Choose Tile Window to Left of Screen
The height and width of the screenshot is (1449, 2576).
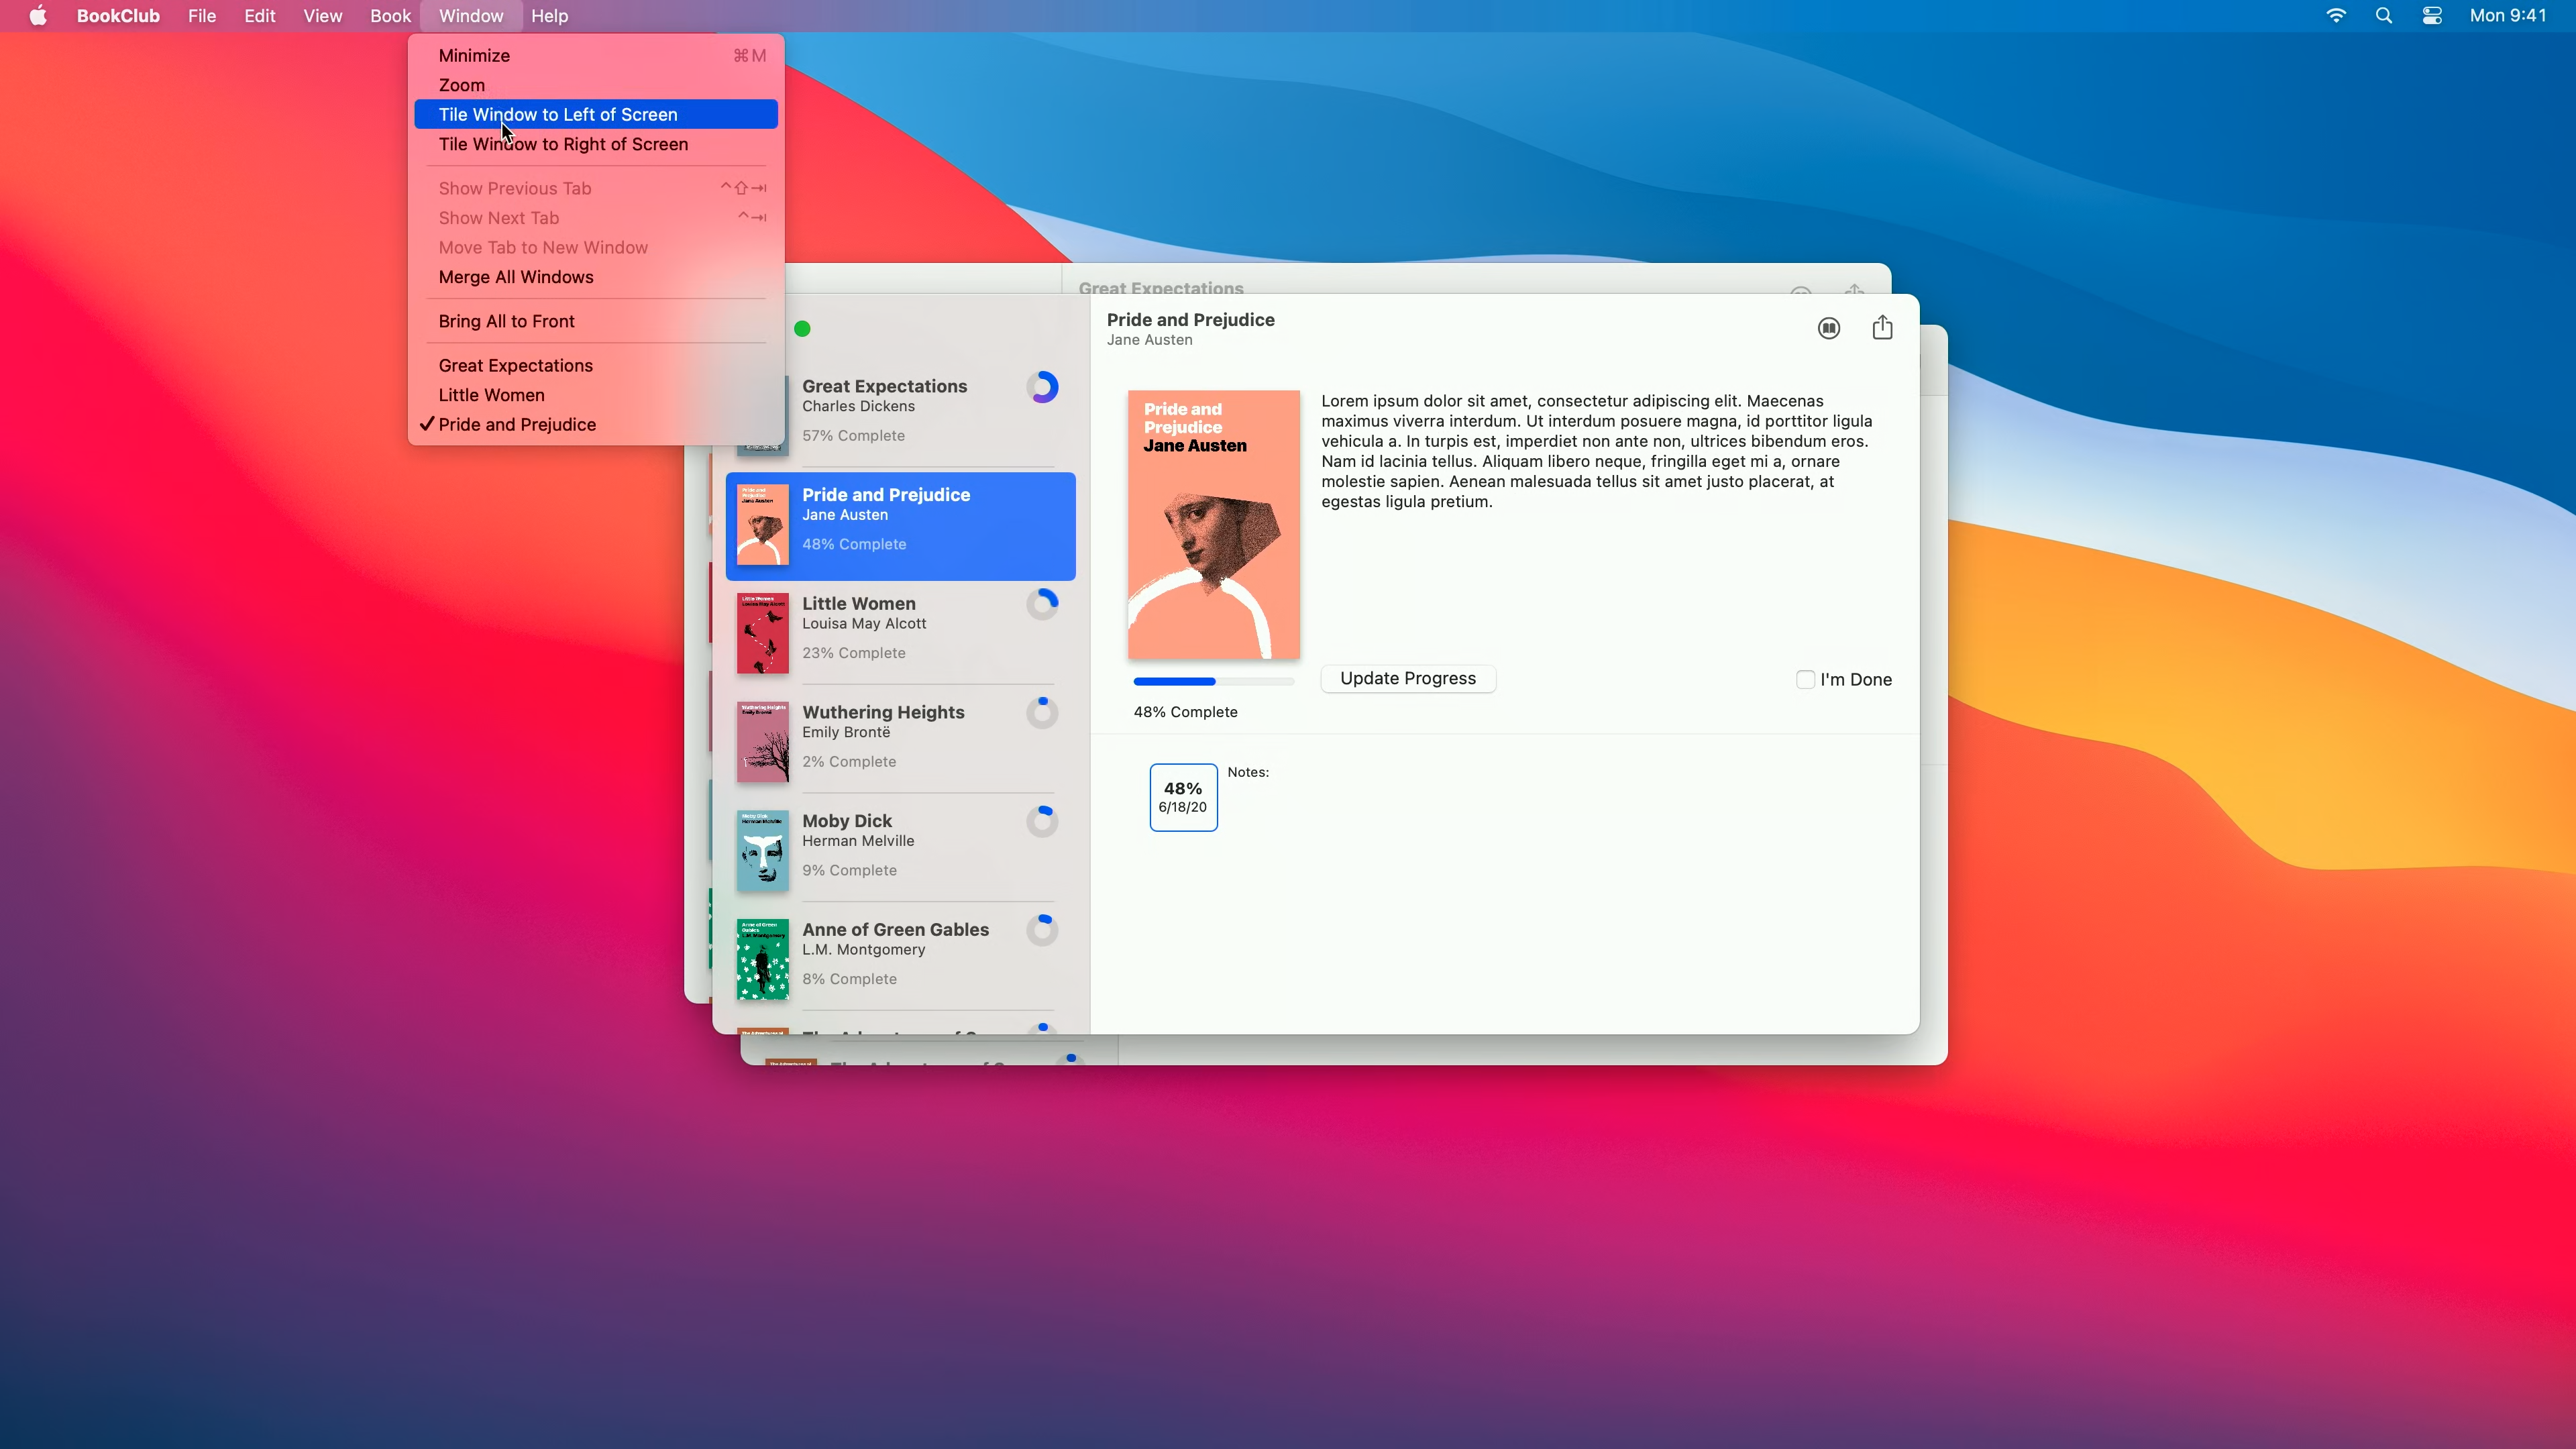coord(558,115)
